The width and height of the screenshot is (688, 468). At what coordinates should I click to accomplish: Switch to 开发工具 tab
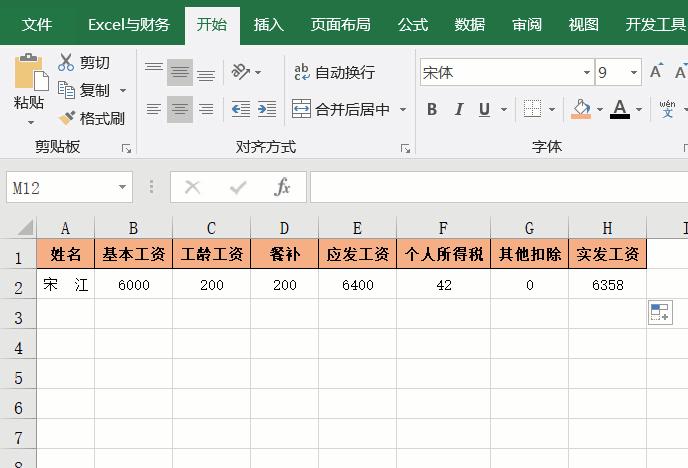(x=656, y=25)
